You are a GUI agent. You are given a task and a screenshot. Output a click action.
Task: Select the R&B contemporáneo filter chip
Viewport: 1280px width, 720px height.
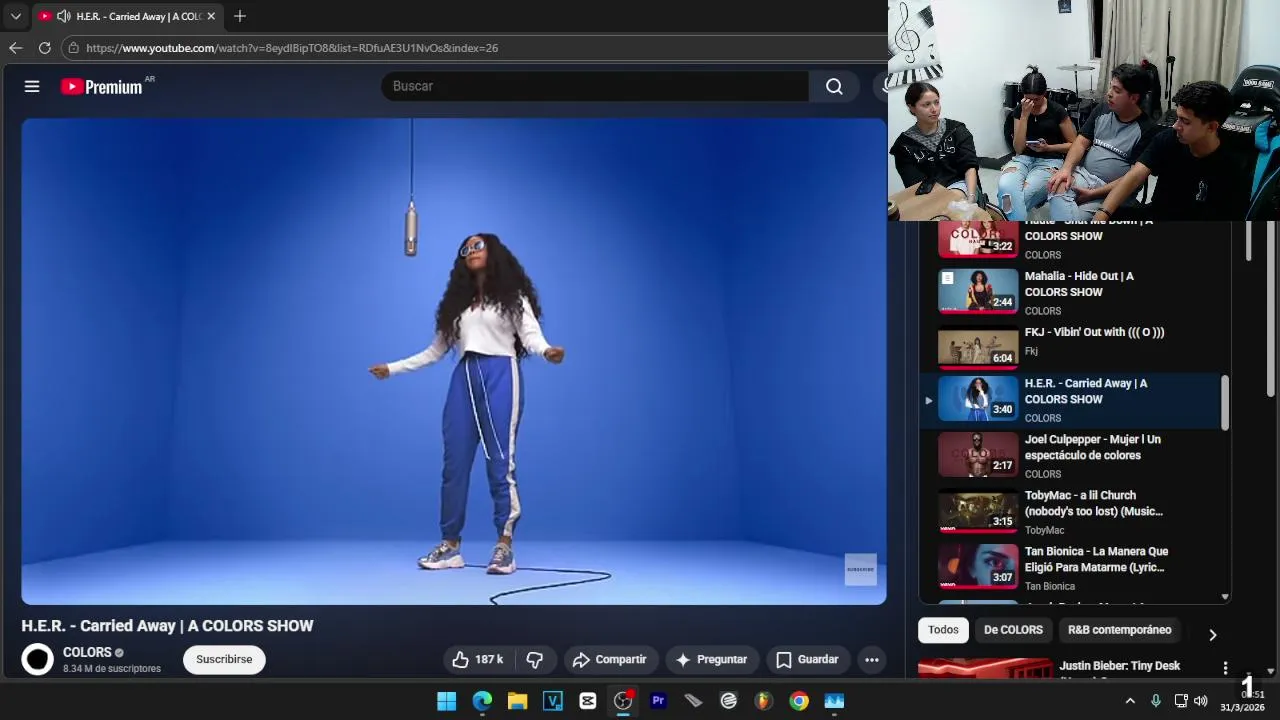1119,630
